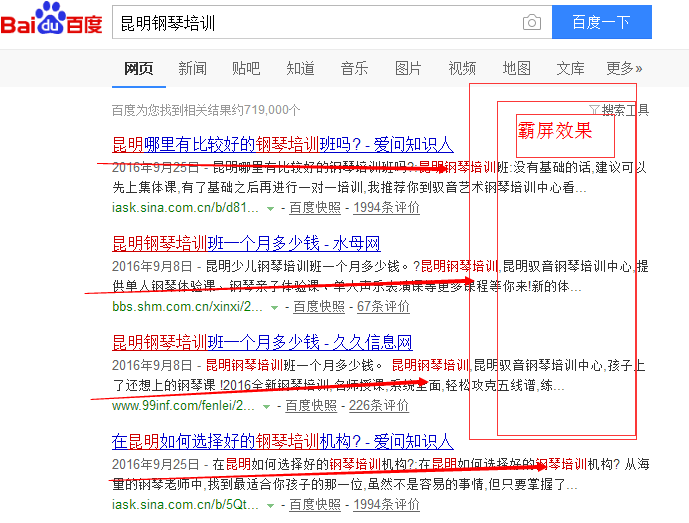Viewport: 689px width, 523px height.
Task: Open the 226条评价 link
Action: [379, 405]
